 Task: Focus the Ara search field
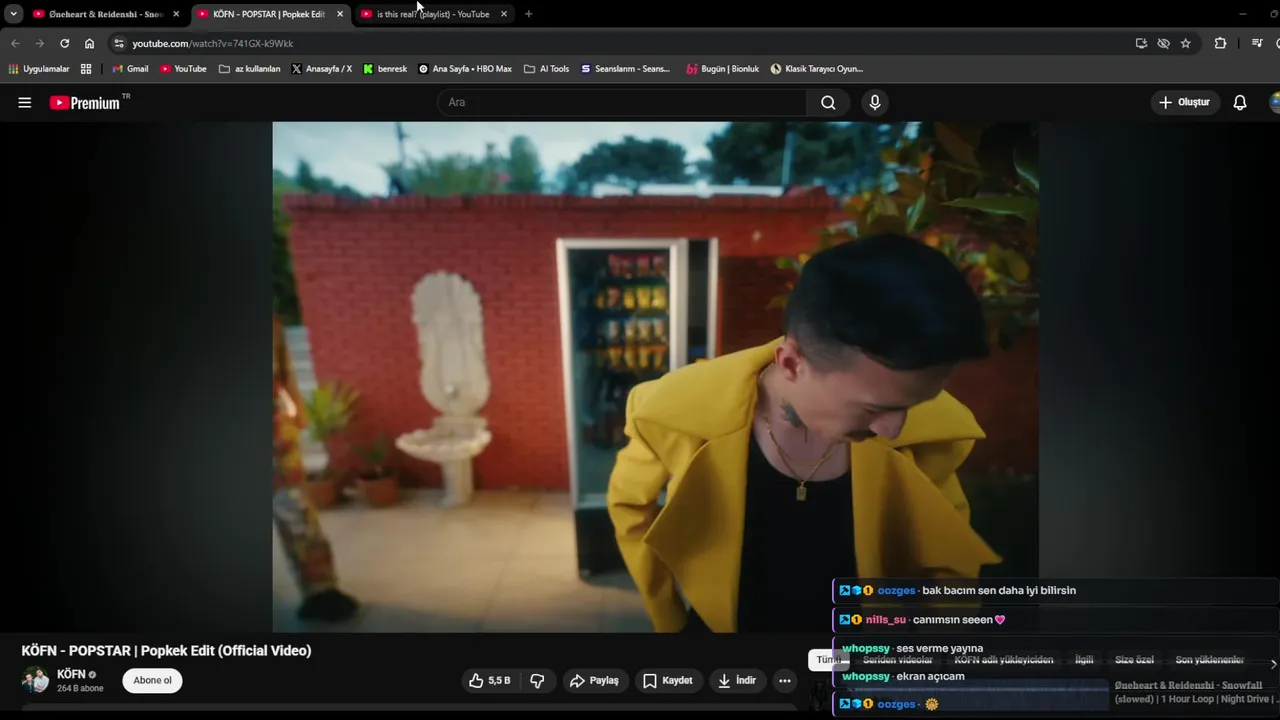[621, 102]
